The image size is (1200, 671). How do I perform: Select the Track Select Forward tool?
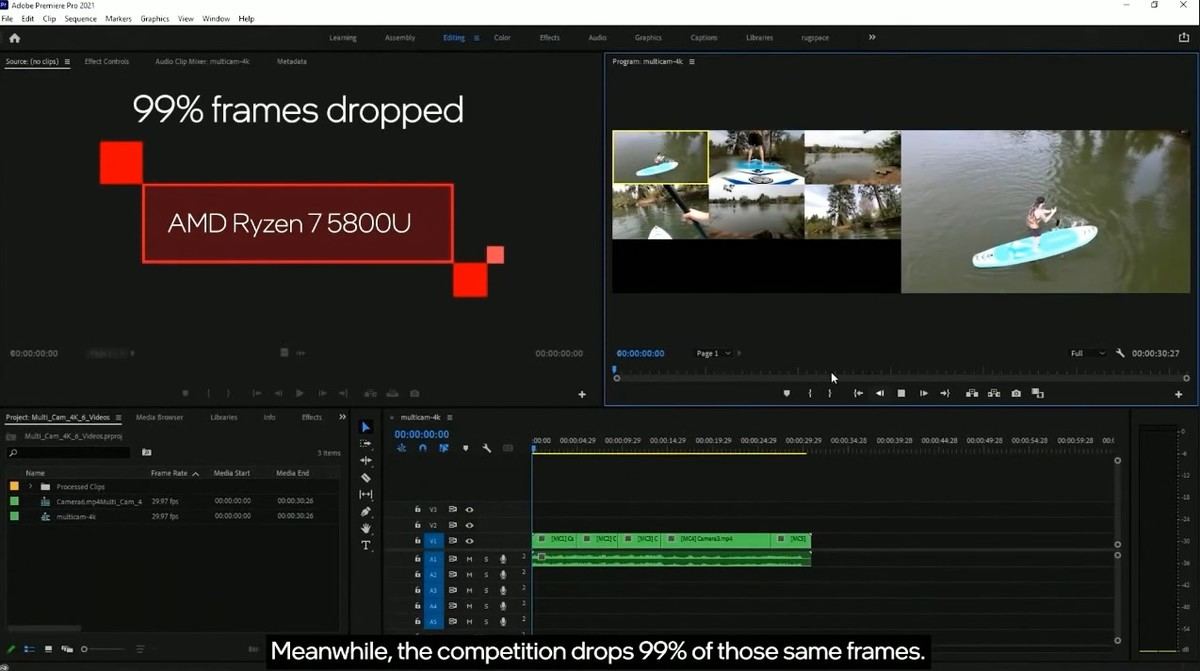365,444
